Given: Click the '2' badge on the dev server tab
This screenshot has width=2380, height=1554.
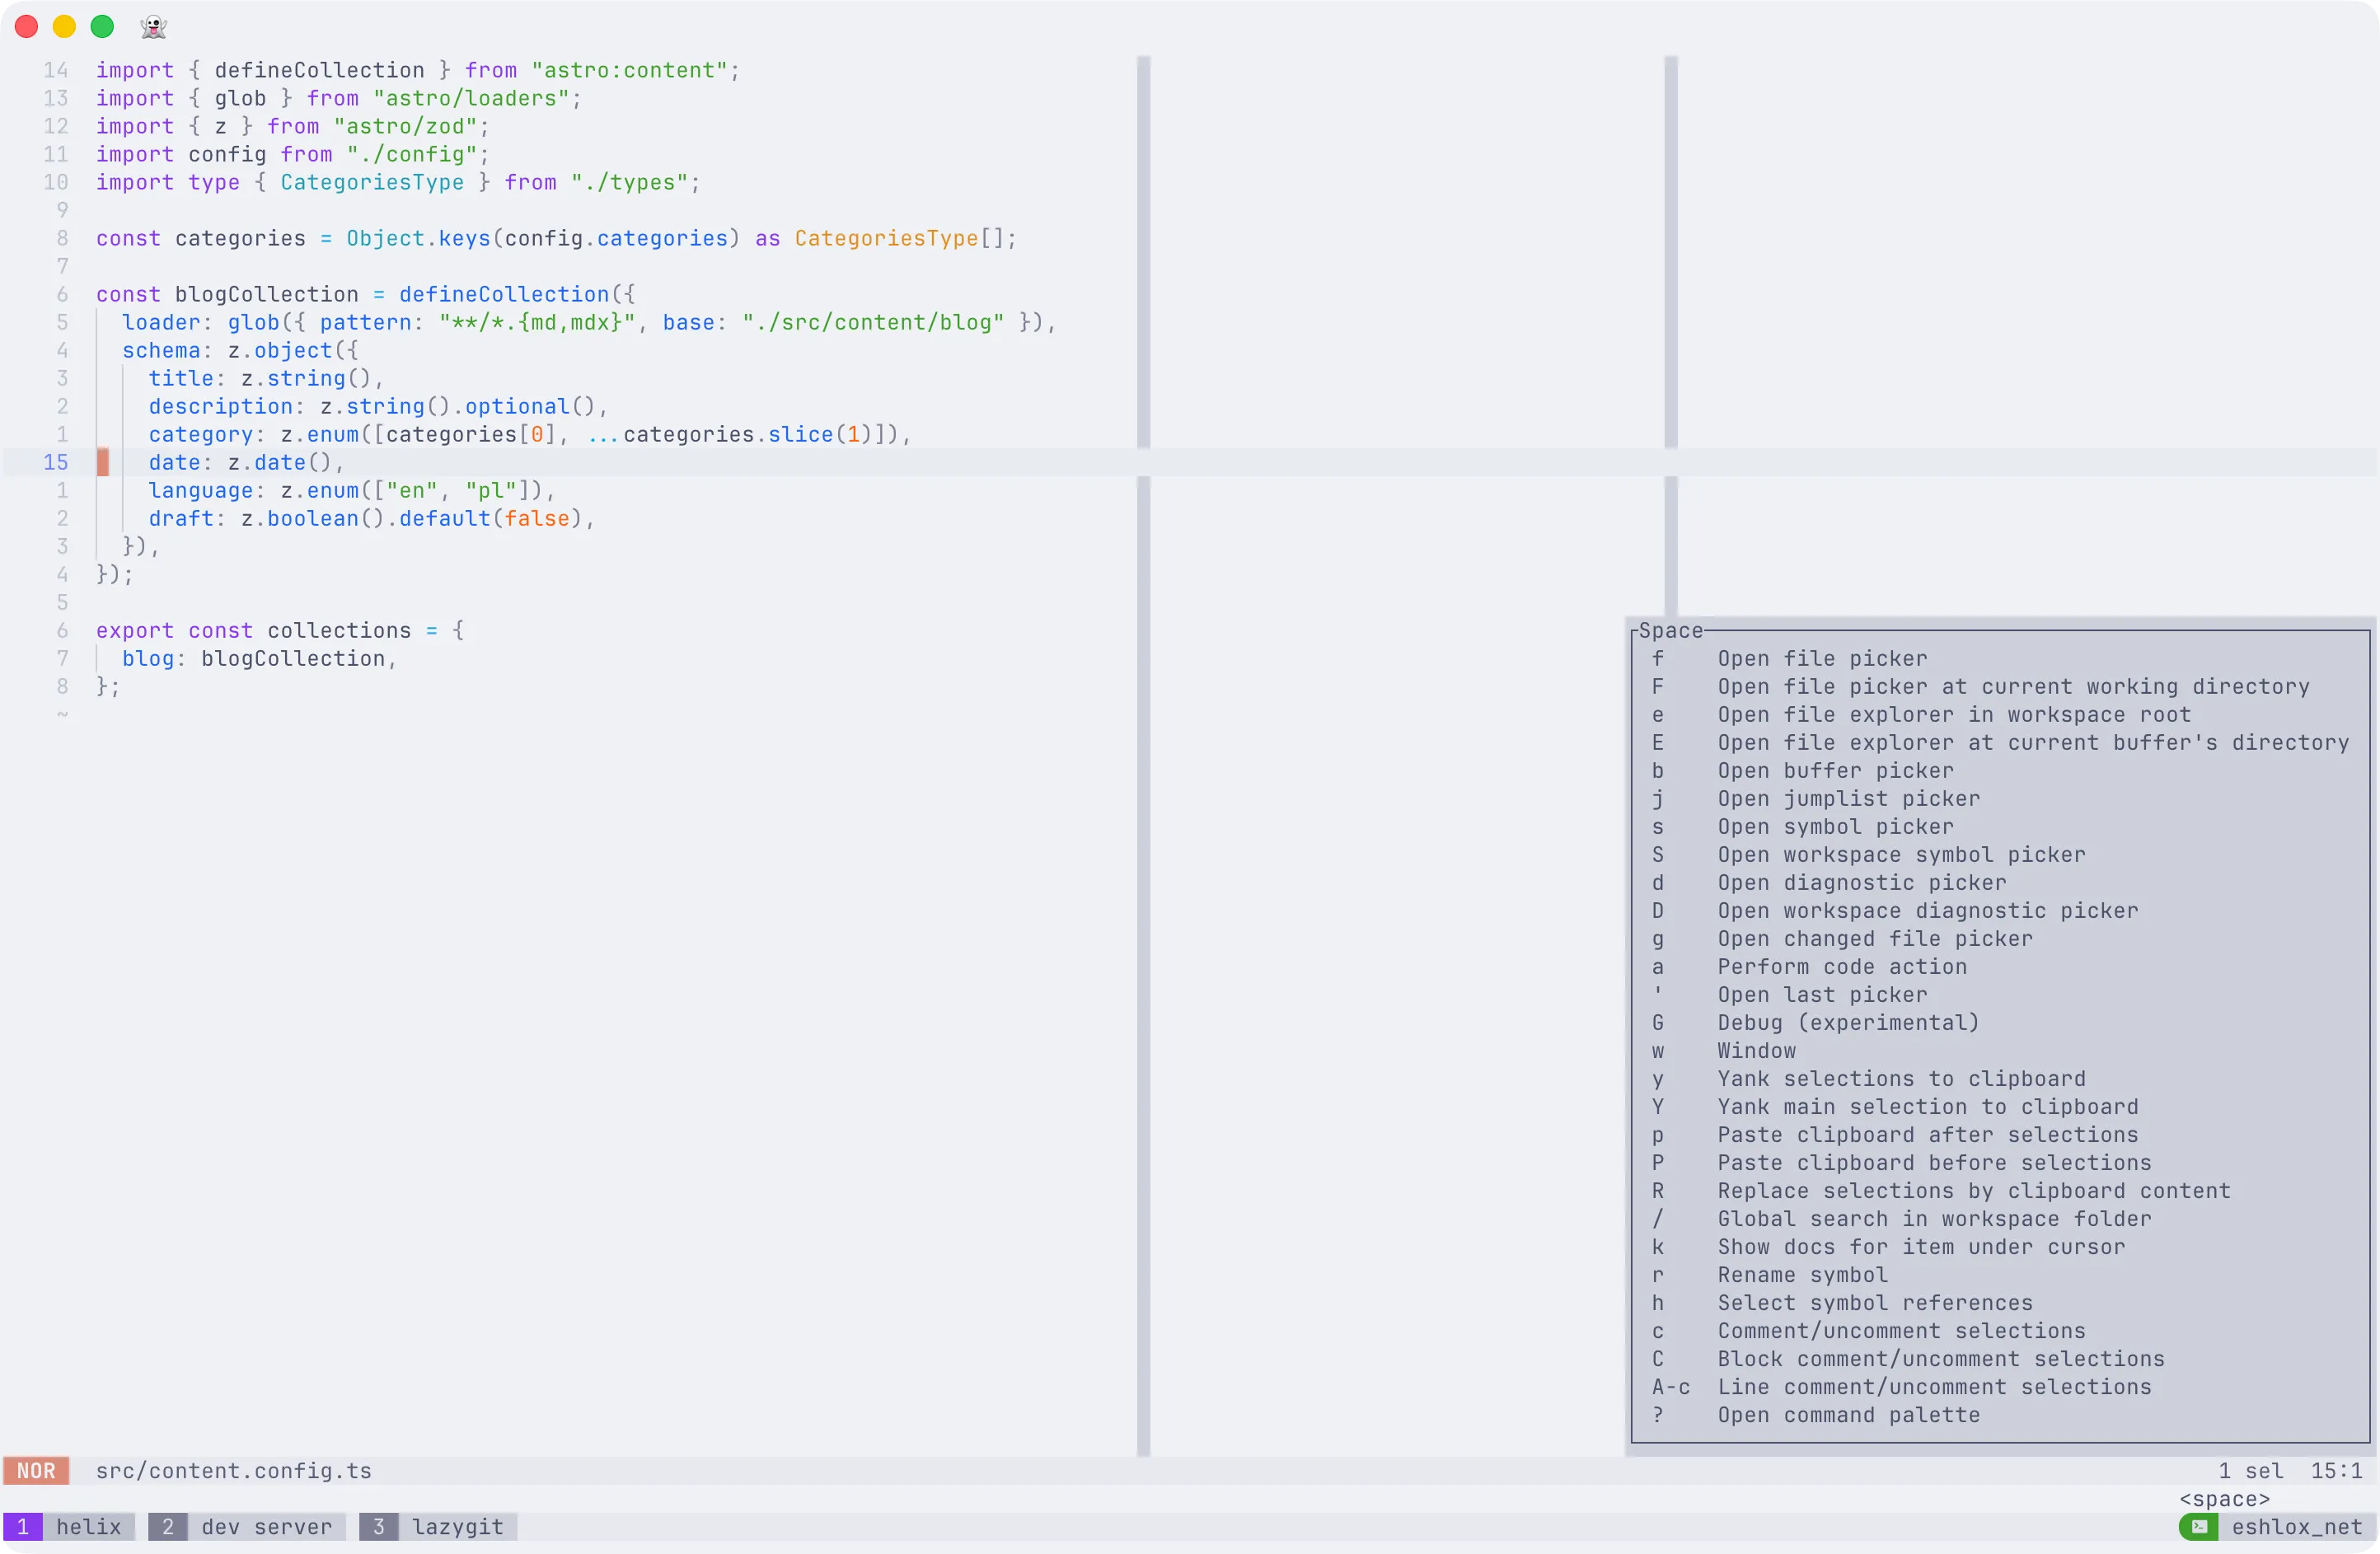Looking at the screenshot, I should click(168, 1527).
